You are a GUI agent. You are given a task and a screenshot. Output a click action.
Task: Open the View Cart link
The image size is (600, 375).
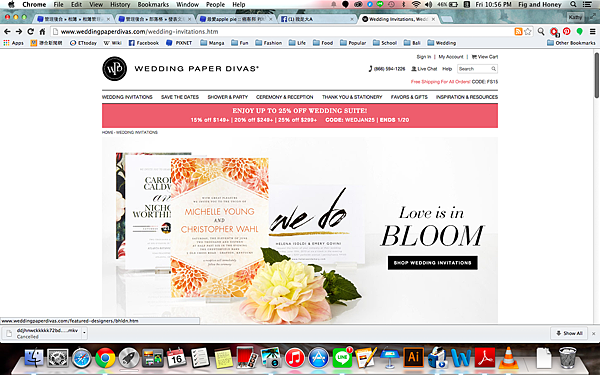pos(485,57)
